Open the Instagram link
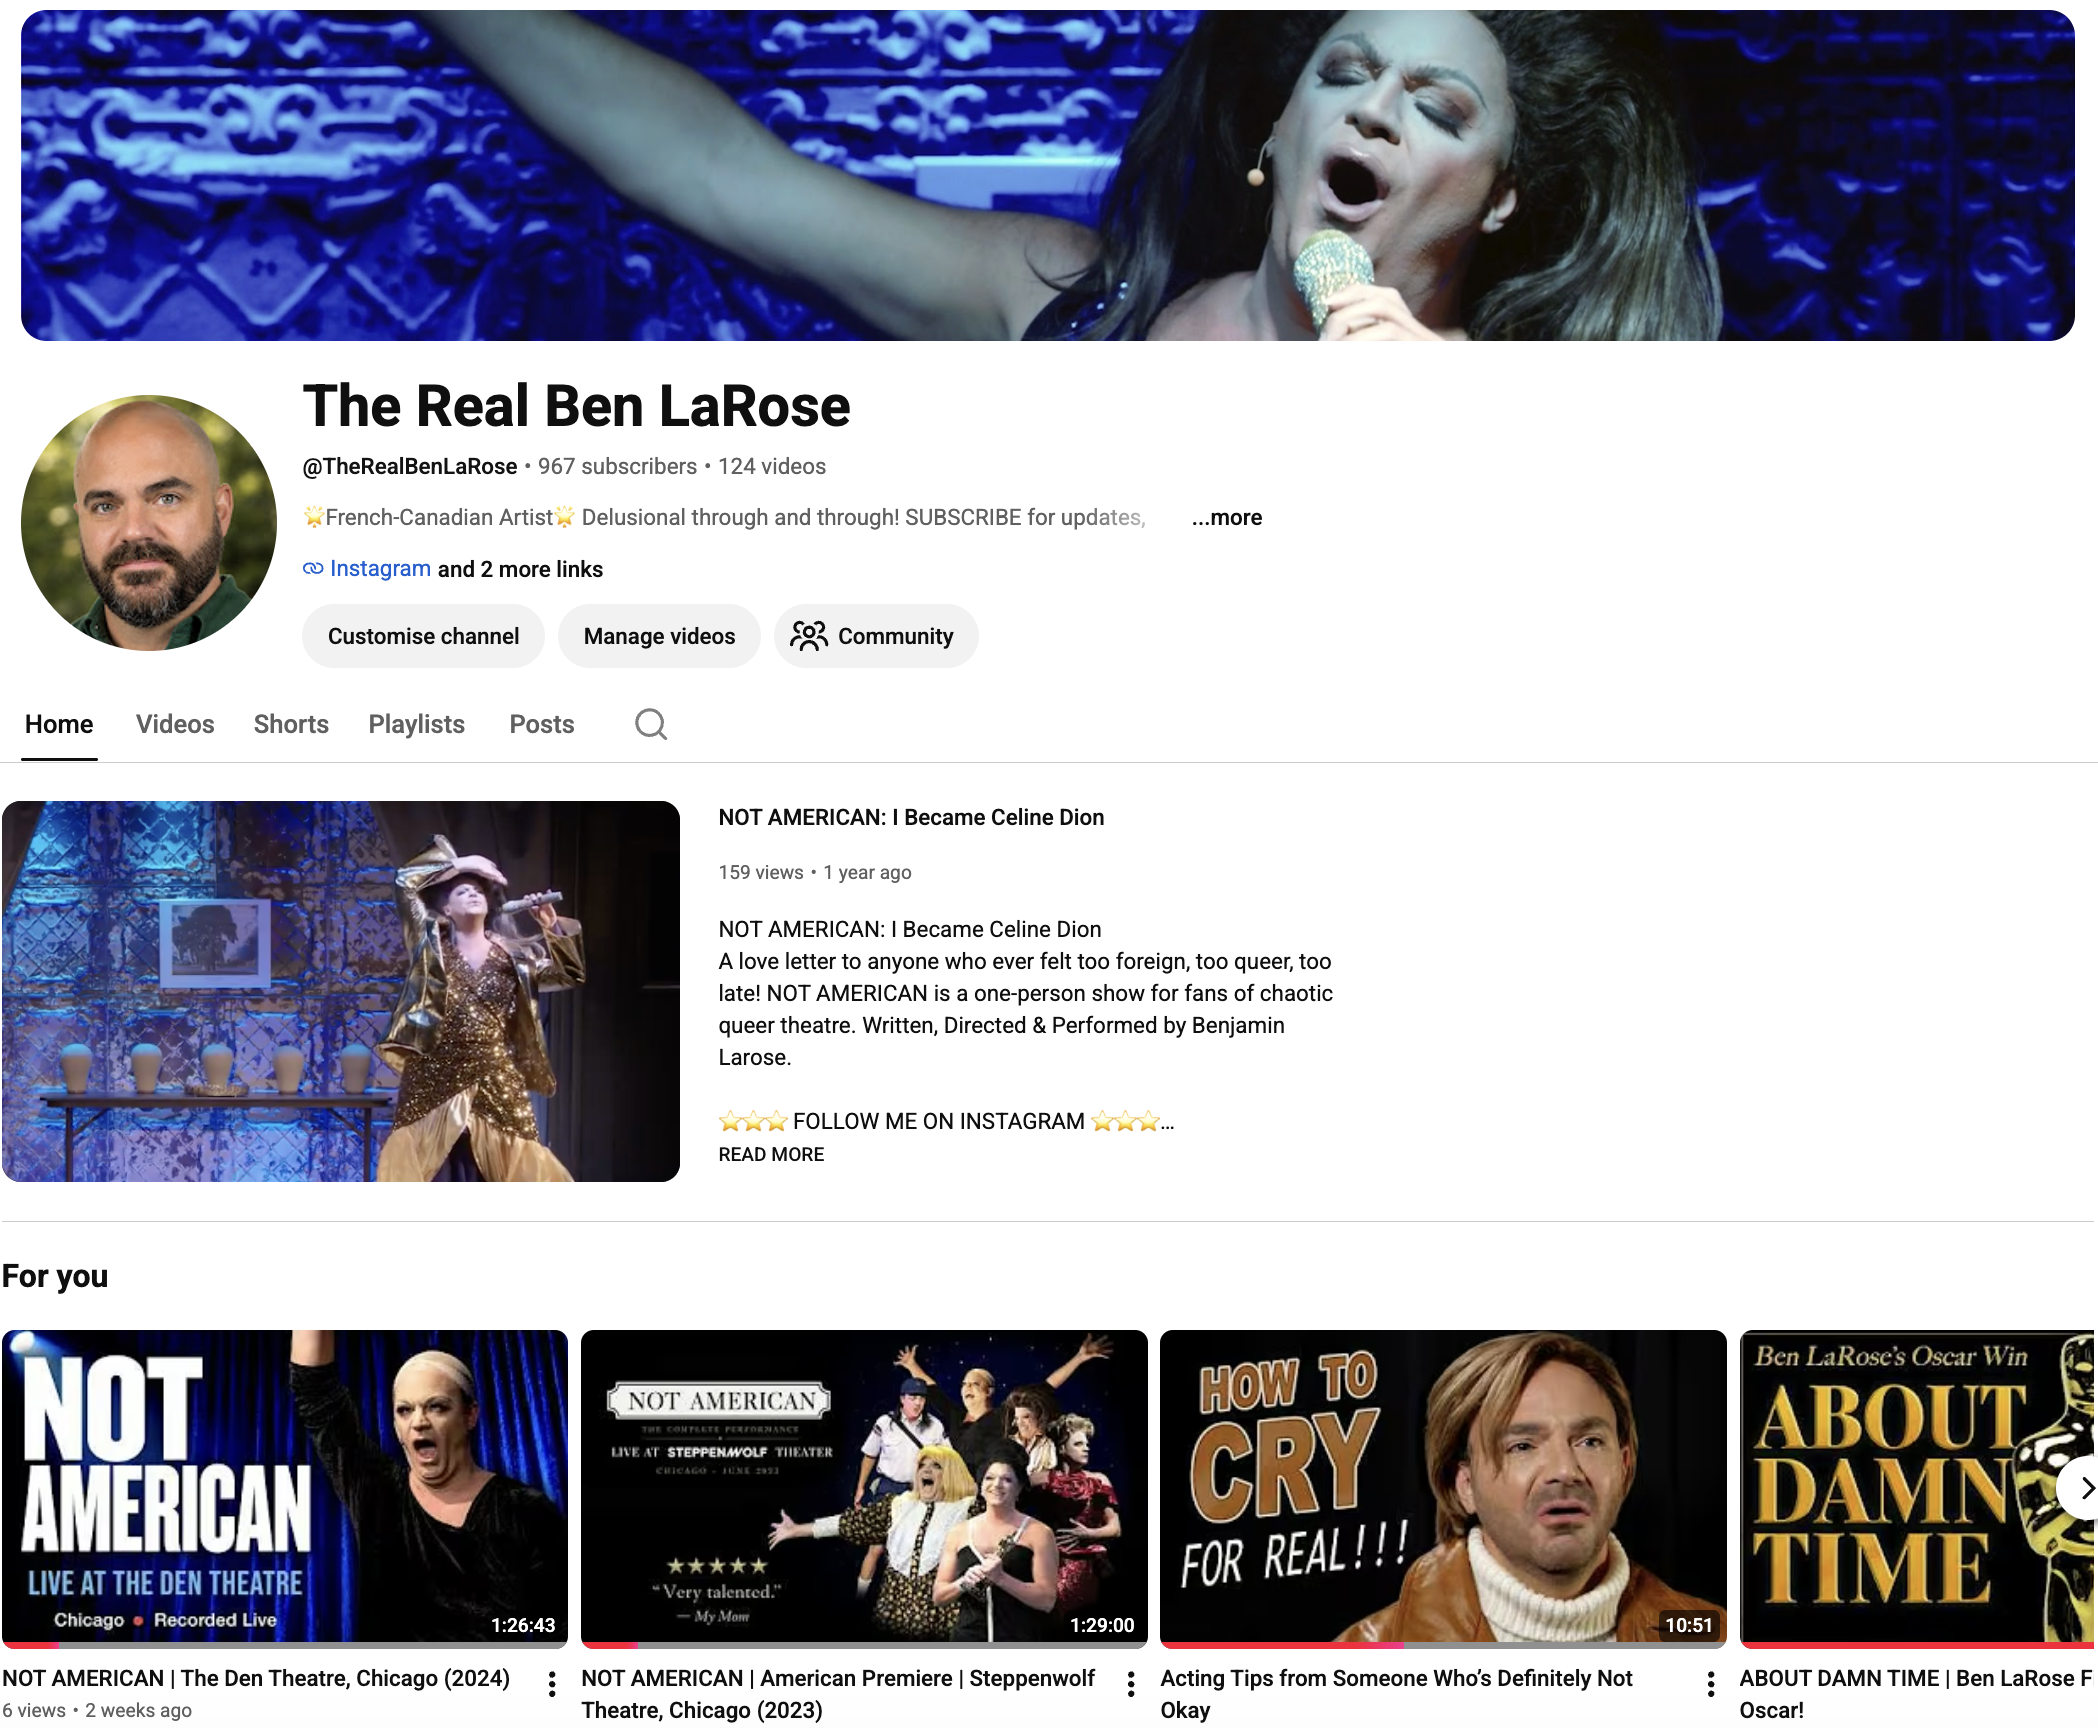 click(x=380, y=569)
